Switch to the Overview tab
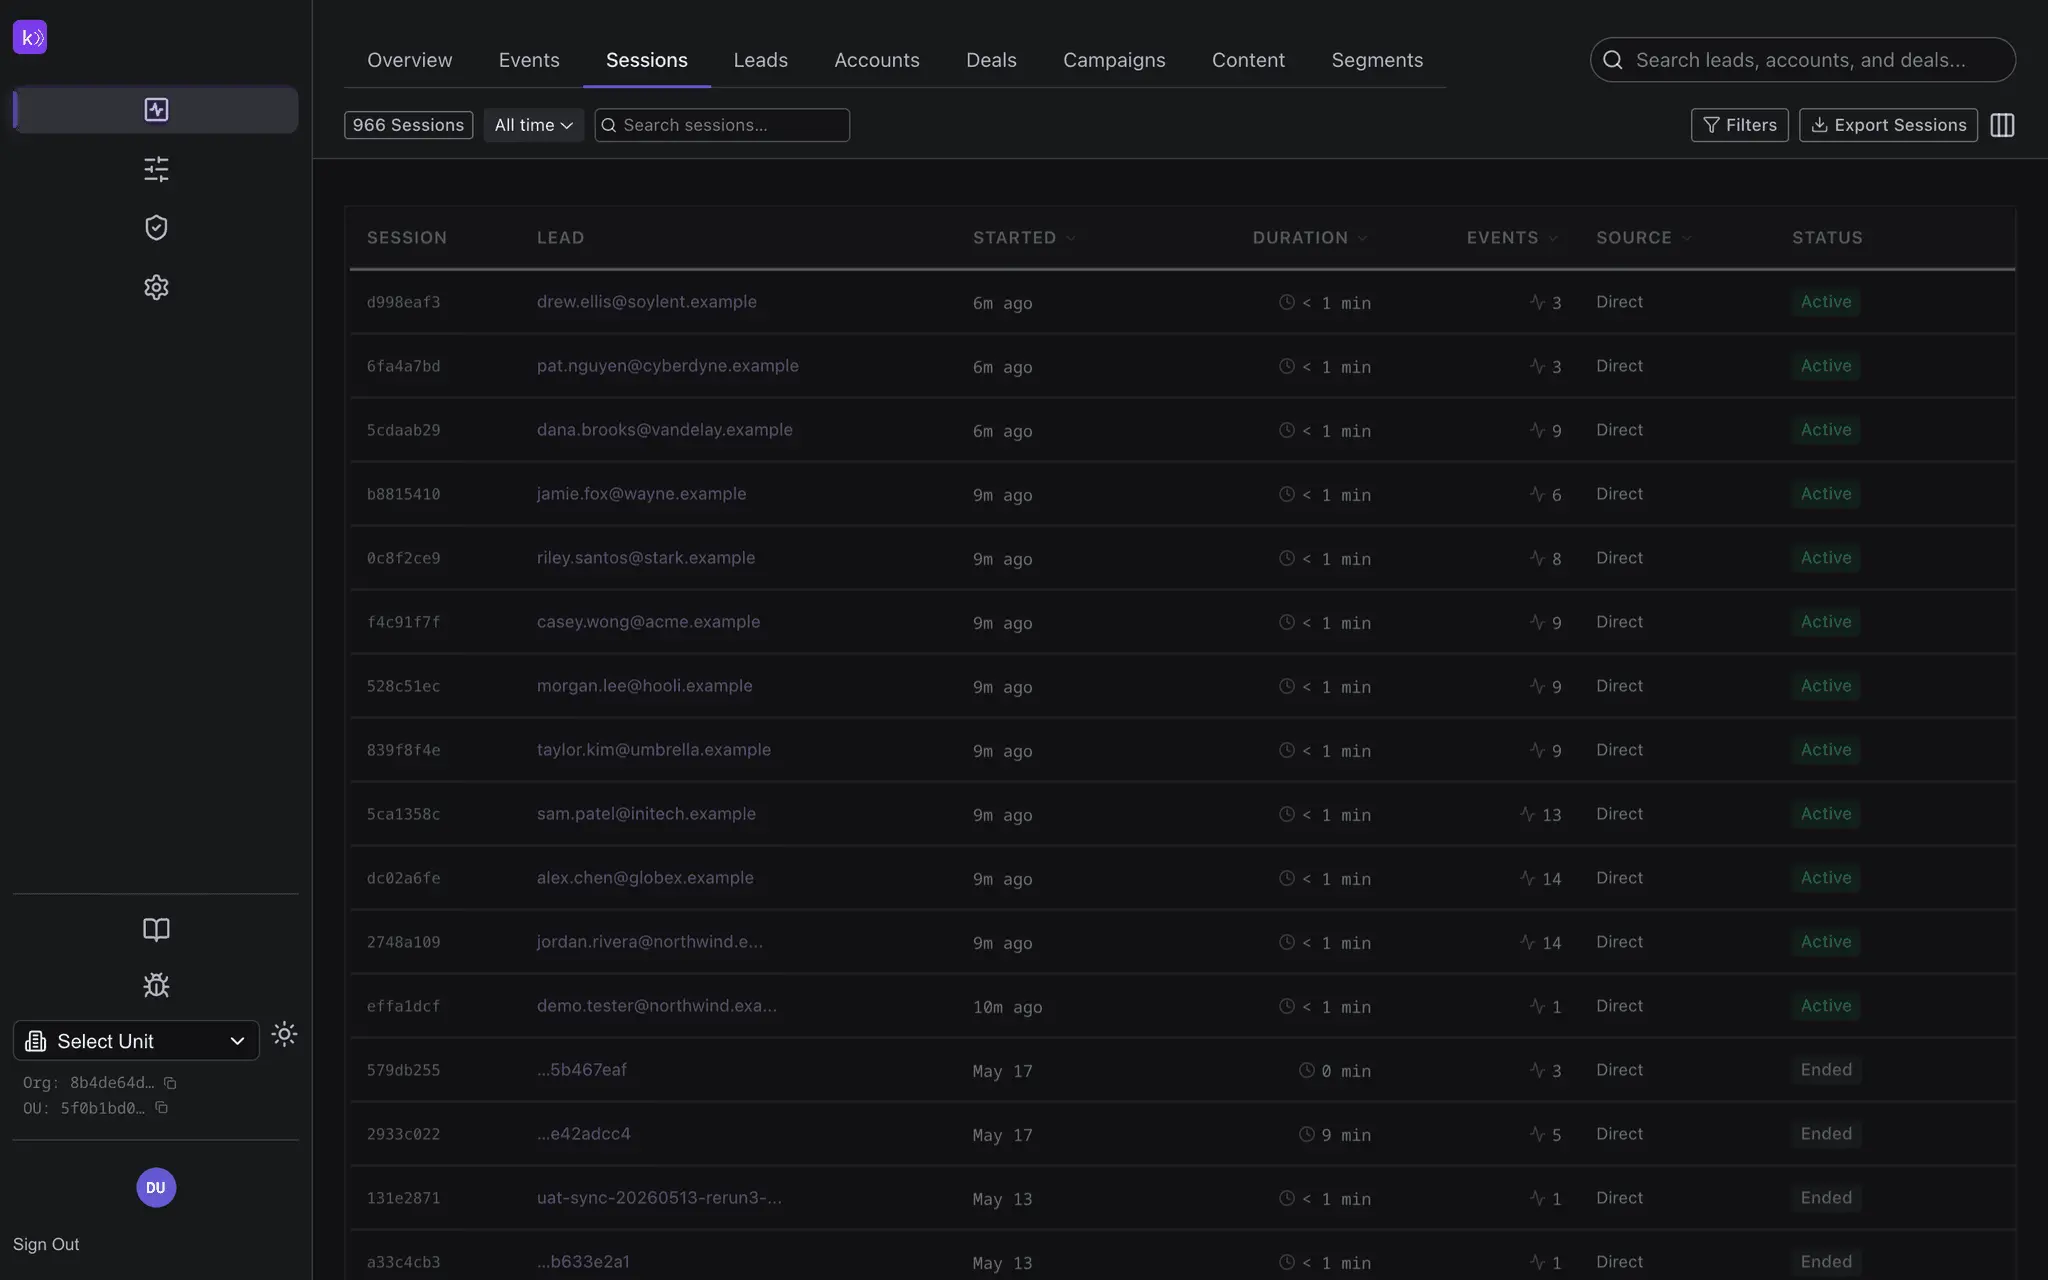Image resolution: width=2048 pixels, height=1280 pixels. click(409, 60)
